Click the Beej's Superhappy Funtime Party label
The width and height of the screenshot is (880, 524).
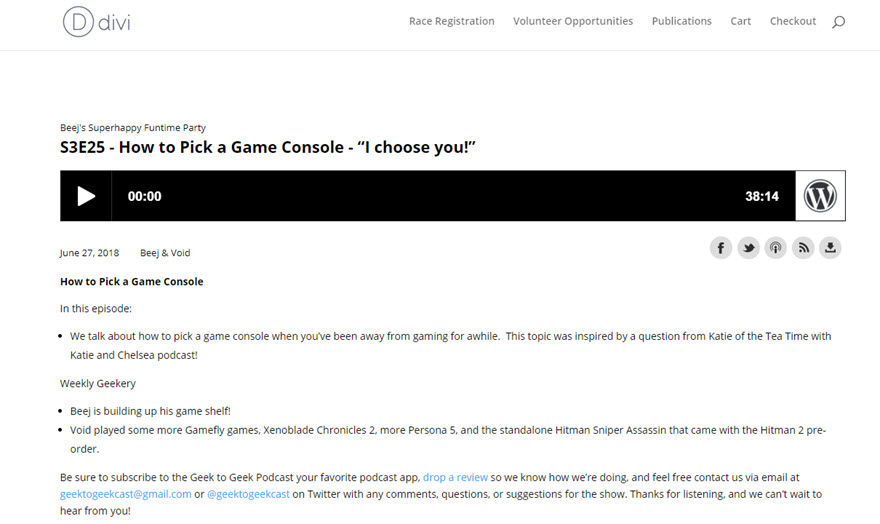pos(132,128)
